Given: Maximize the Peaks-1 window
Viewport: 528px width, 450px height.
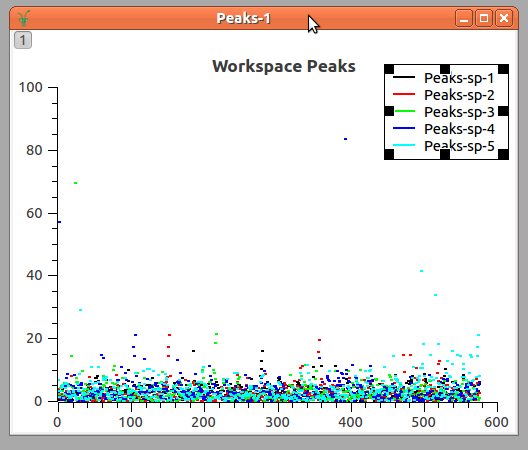Looking at the screenshot, I should [x=484, y=18].
